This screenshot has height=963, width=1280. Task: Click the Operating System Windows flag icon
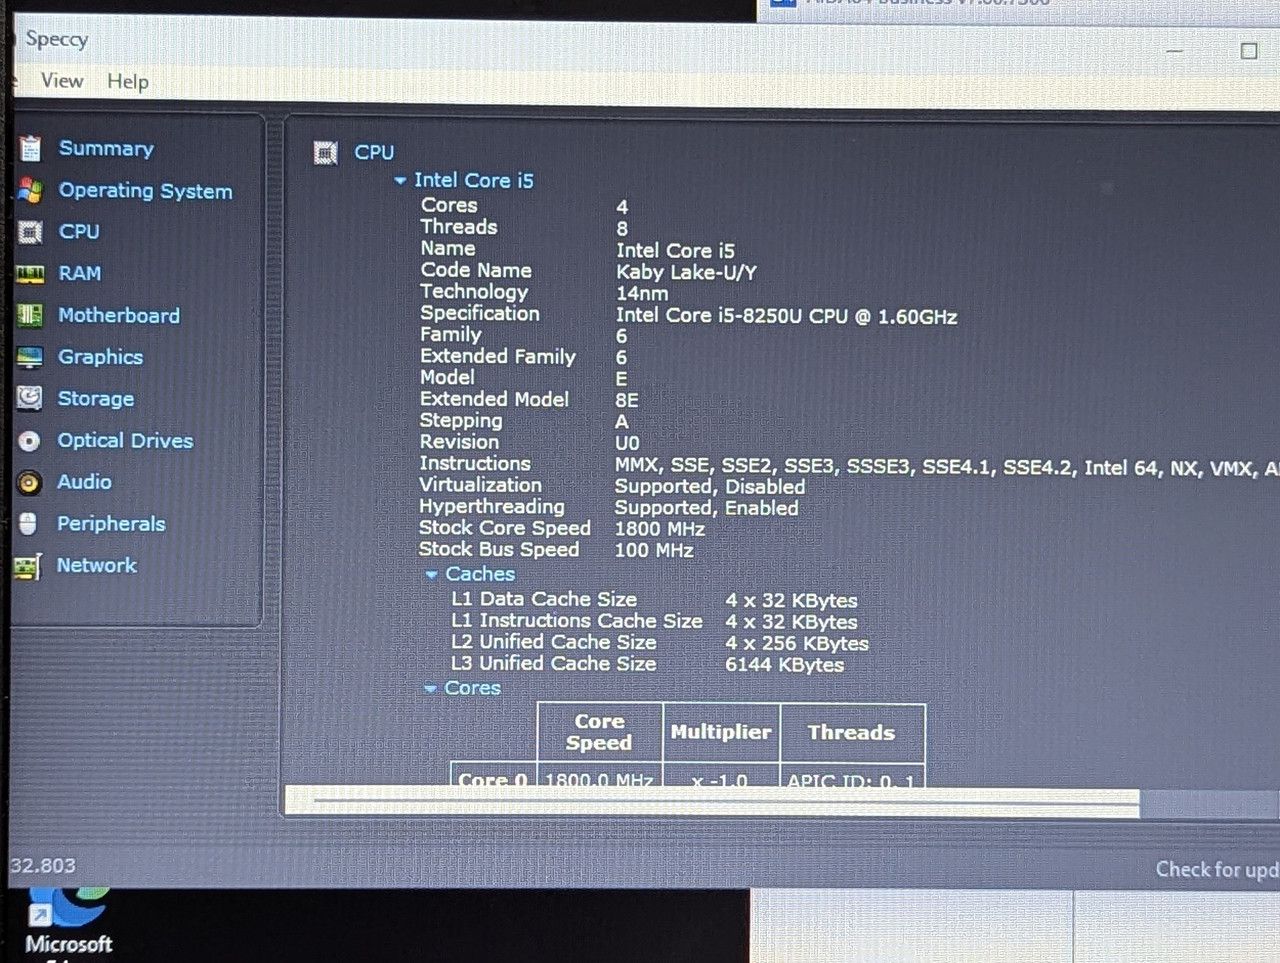click(31, 190)
